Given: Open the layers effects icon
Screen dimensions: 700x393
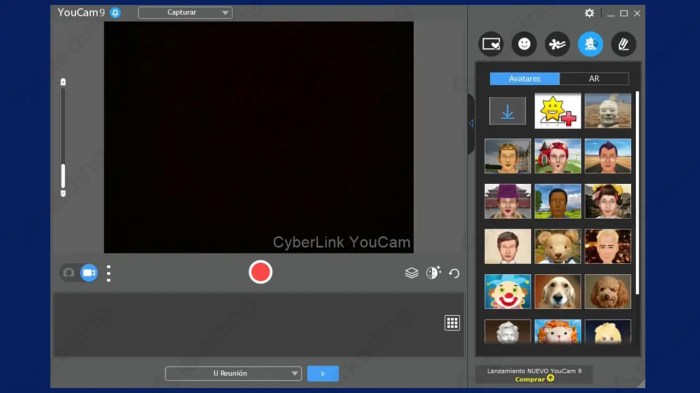Looking at the screenshot, I should coord(412,273).
